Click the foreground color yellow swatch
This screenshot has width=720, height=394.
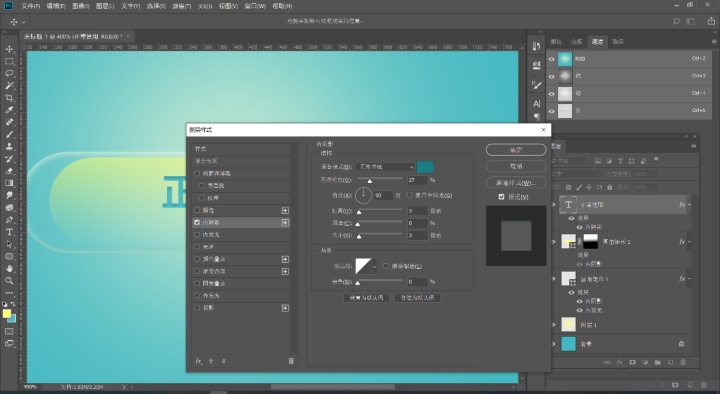(x=7, y=314)
